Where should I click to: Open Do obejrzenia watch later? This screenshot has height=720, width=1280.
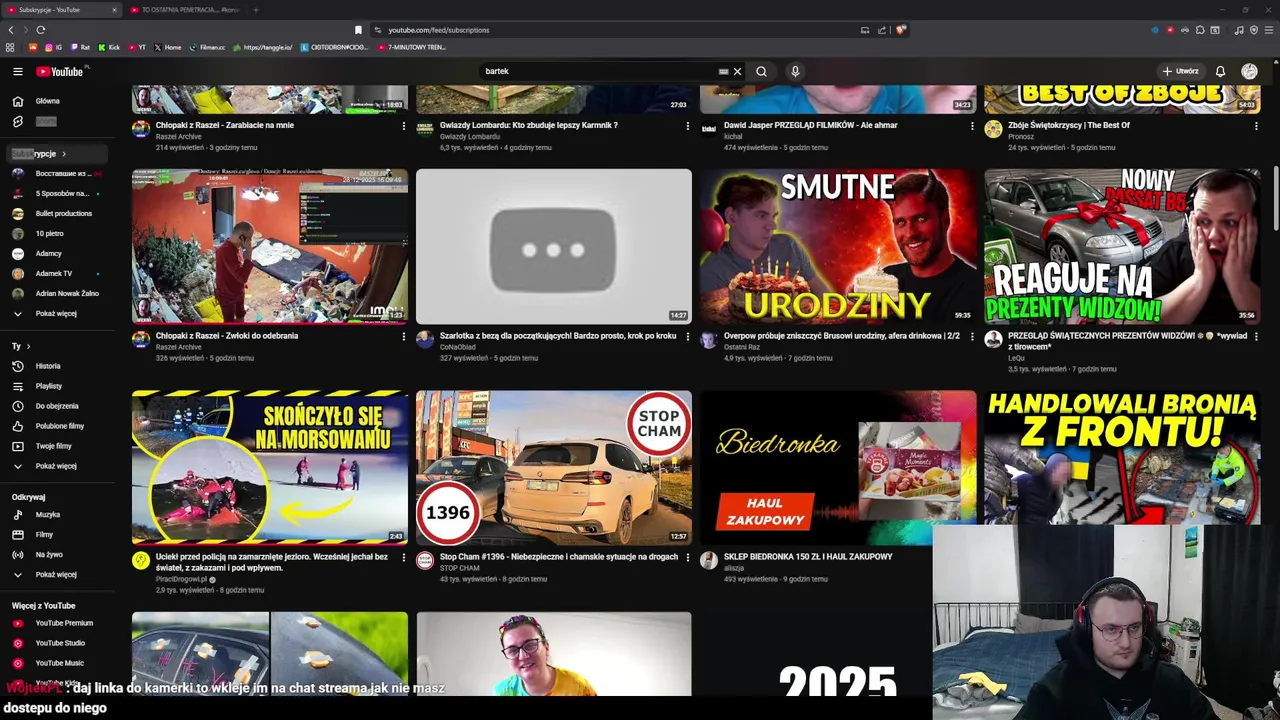point(58,406)
